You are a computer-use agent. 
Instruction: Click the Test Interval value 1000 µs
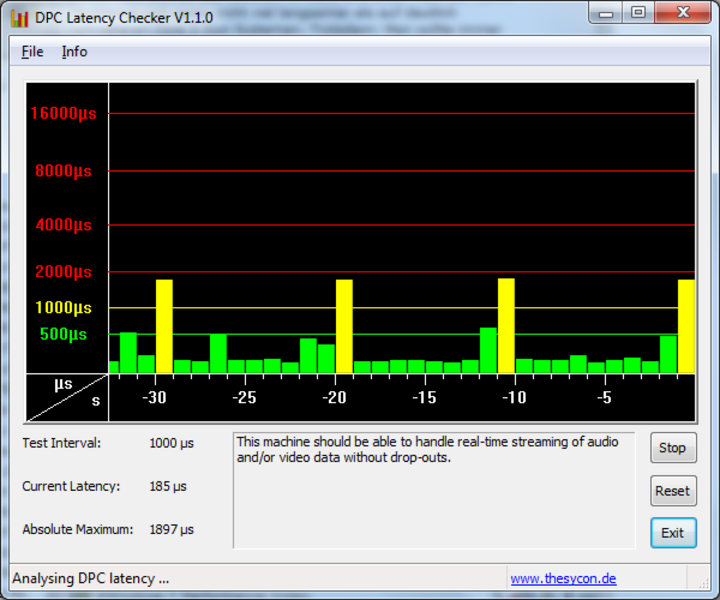(172, 443)
